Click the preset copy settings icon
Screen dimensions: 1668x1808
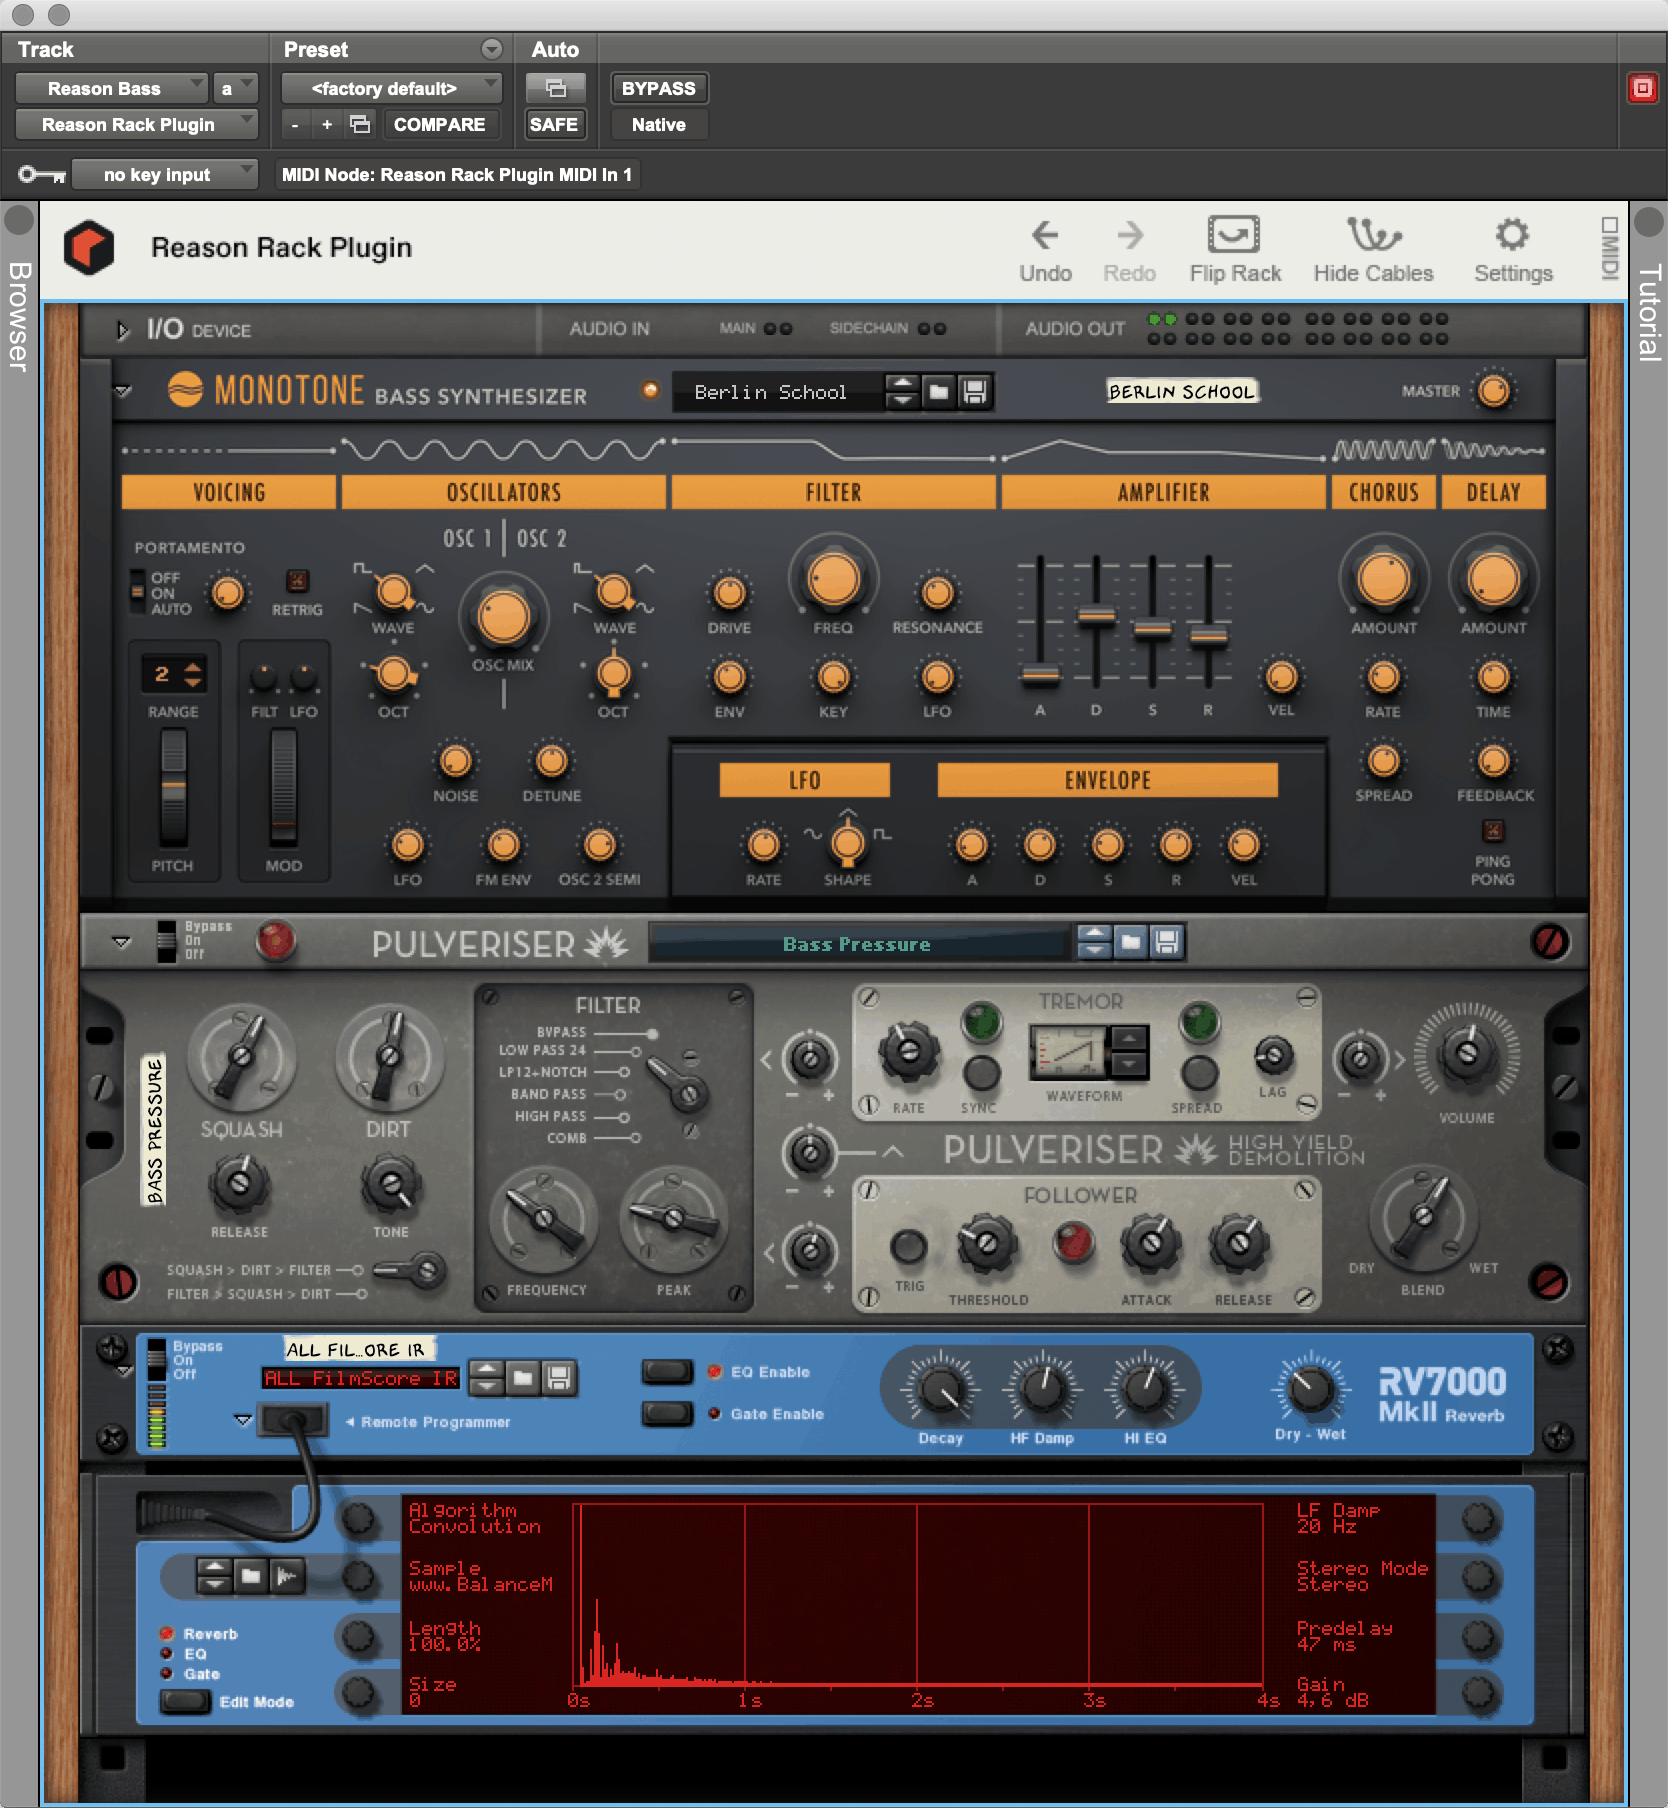pos(360,124)
